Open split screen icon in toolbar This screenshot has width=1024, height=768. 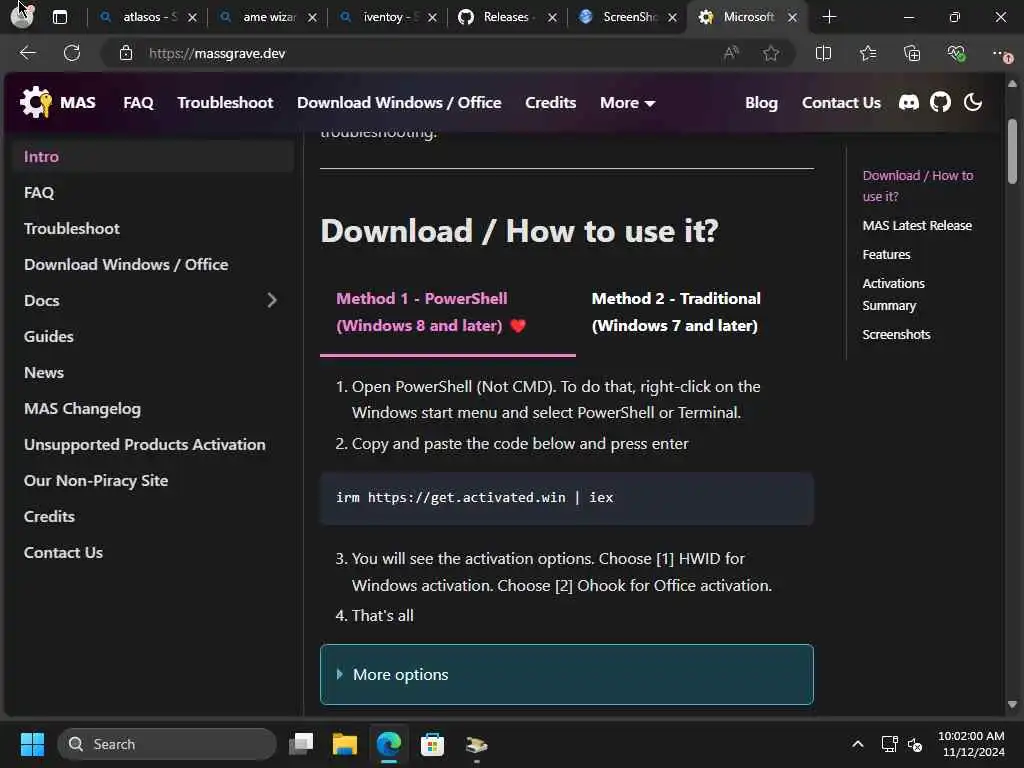[x=824, y=53]
